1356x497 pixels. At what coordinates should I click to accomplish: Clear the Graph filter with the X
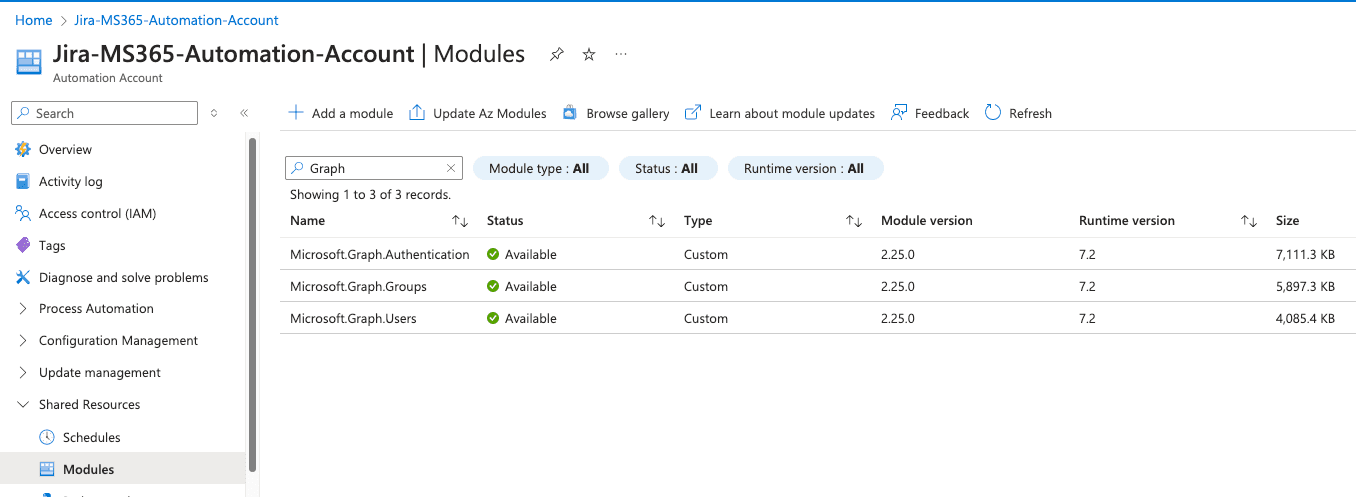coord(451,168)
